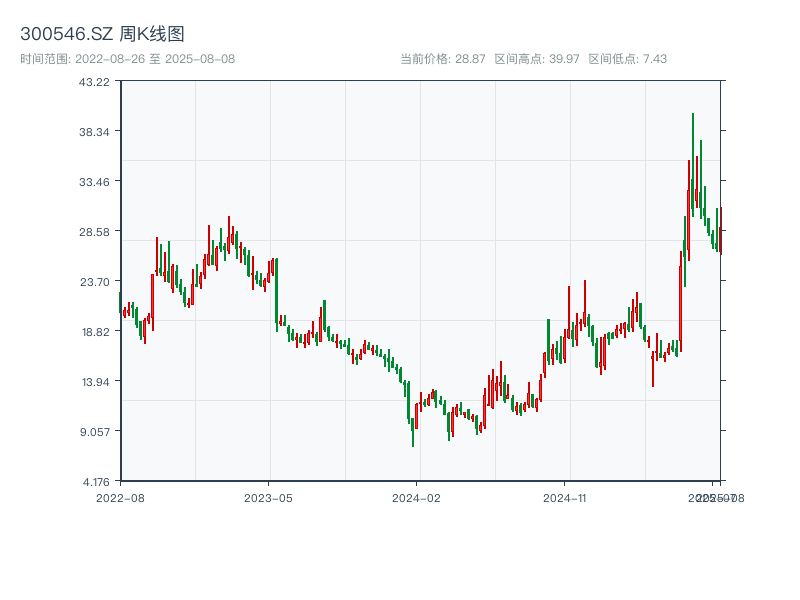Click the 9.057 y-axis label
Viewport: 800px width, 600px height.
pos(95,432)
